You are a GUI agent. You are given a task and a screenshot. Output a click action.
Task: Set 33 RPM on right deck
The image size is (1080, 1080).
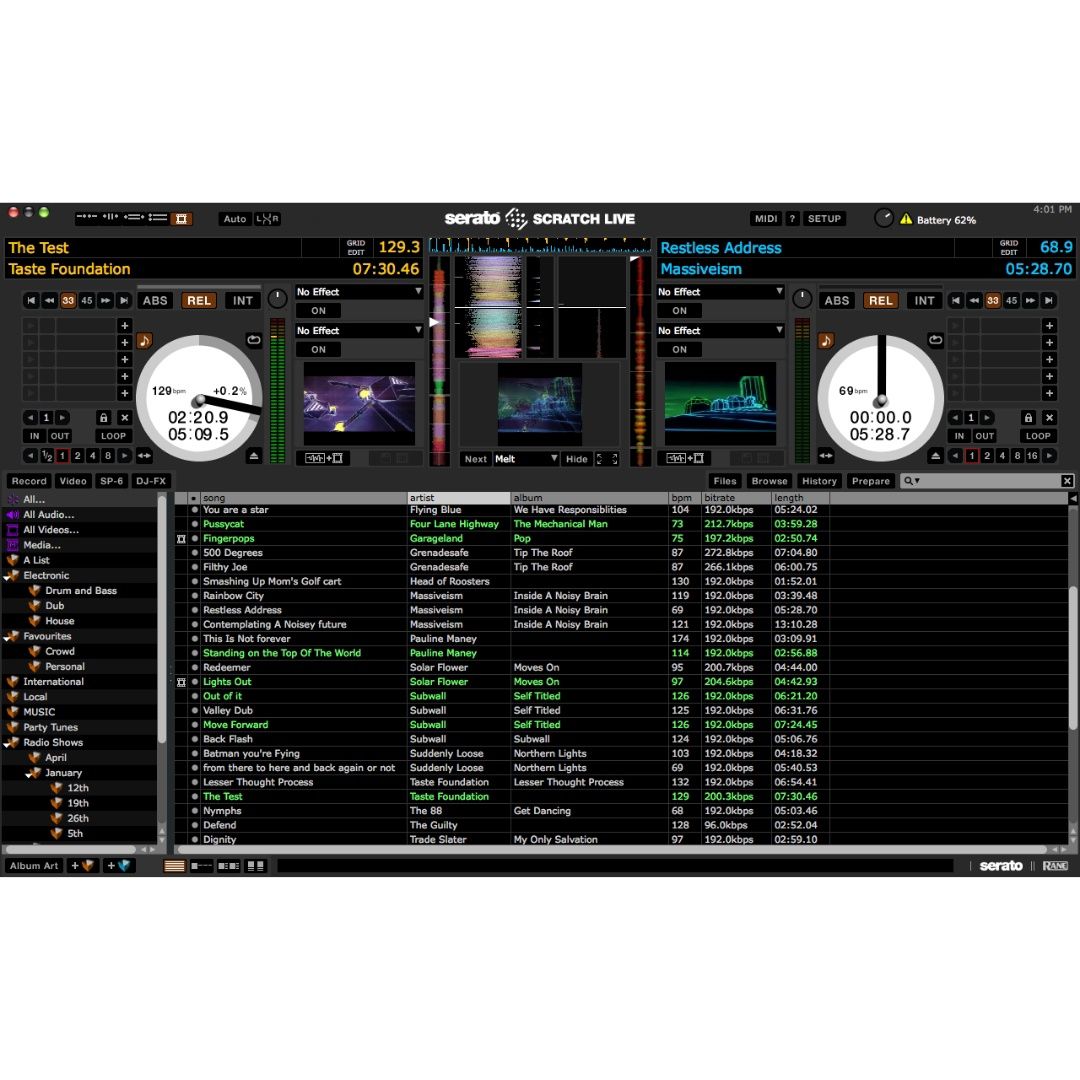[993, 300]
